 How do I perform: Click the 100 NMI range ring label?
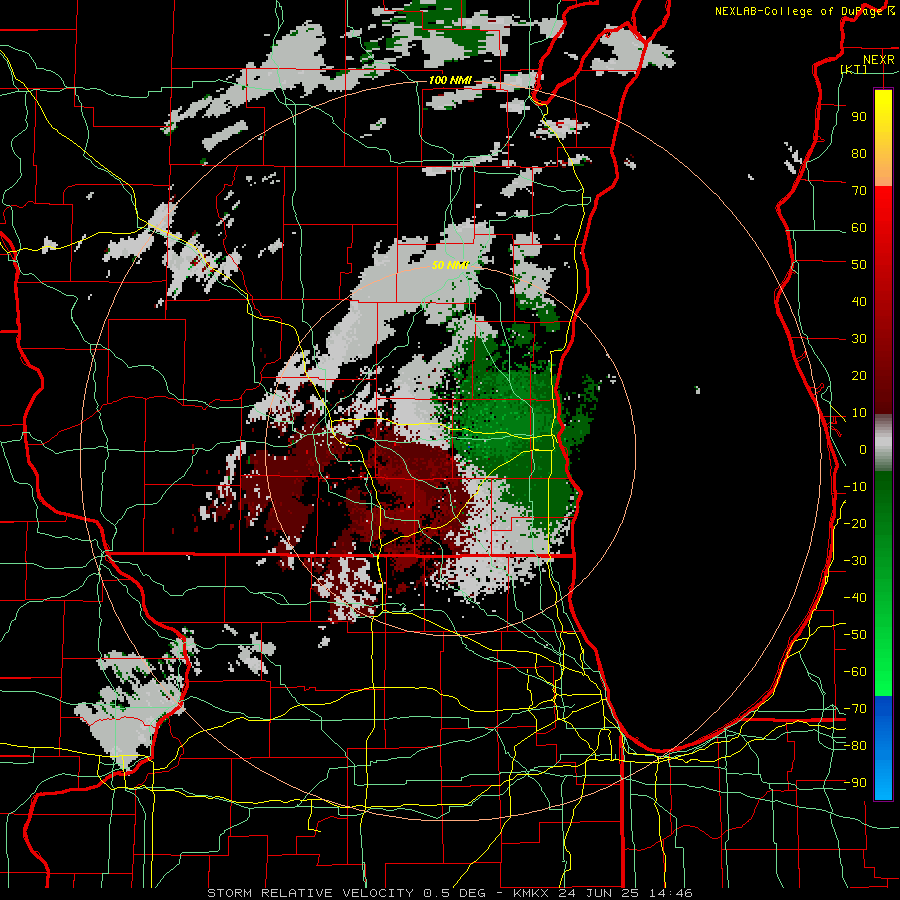(450, 80)
